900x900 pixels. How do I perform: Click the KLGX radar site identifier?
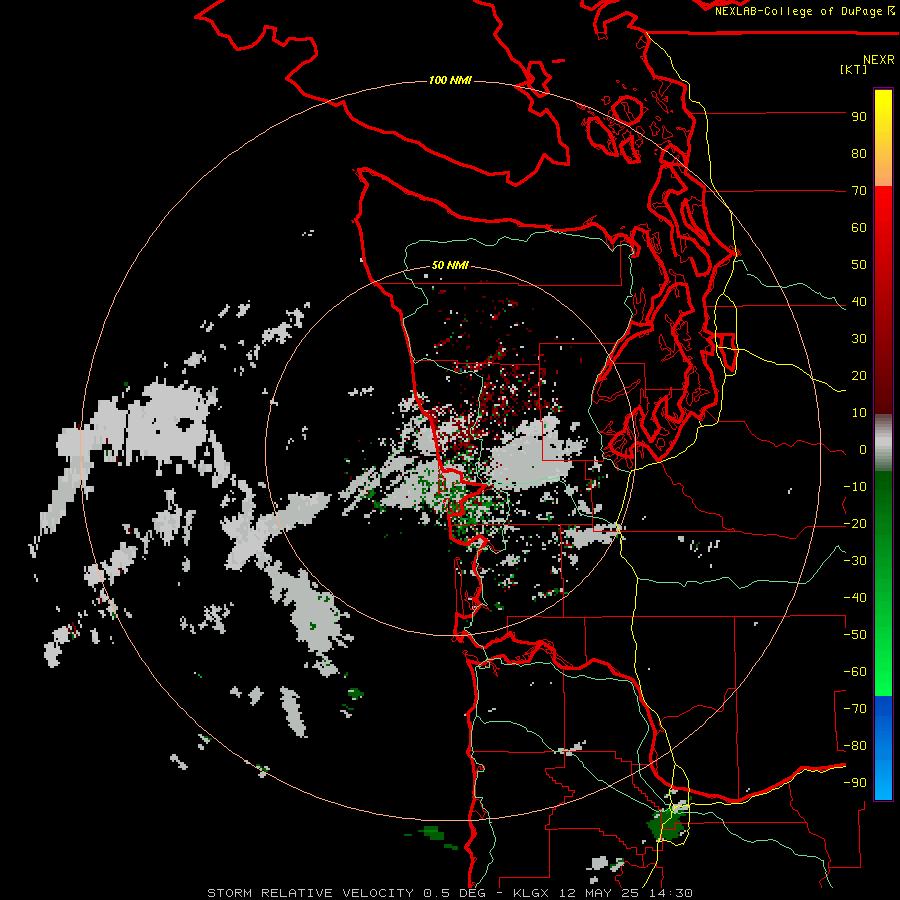pos(532,893)
